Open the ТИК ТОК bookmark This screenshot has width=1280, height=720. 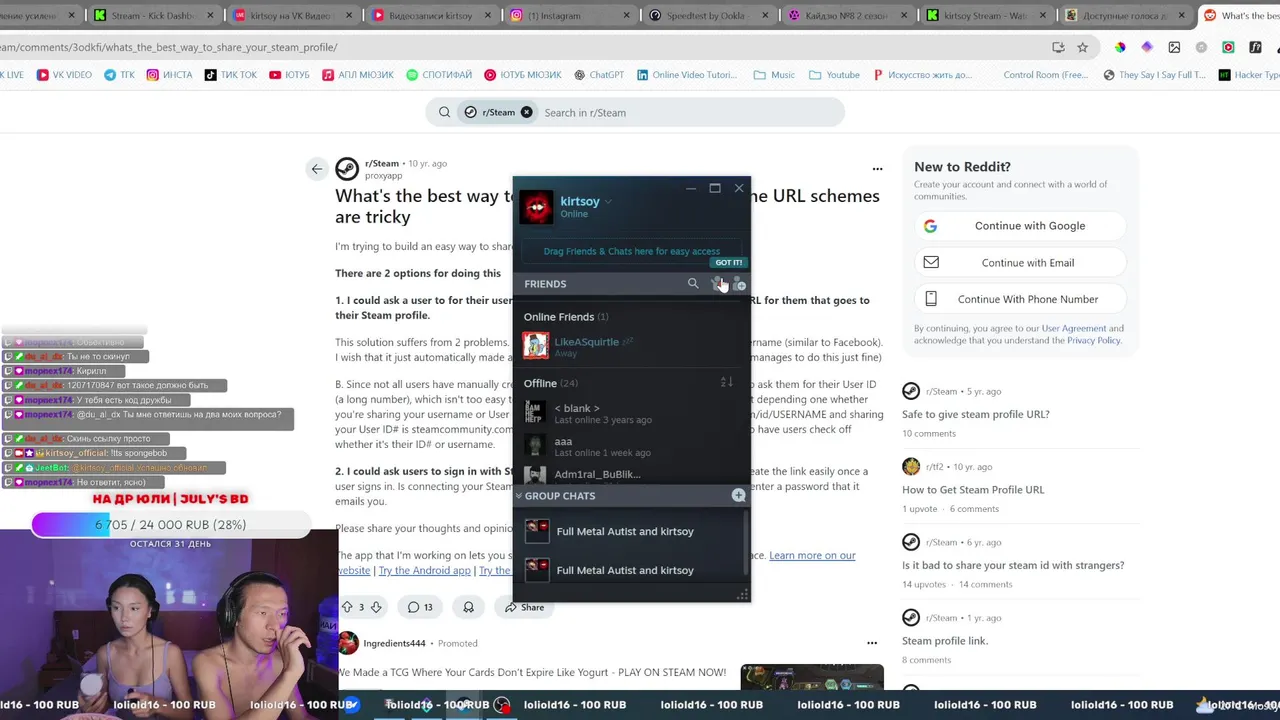(x=230, y=75)
